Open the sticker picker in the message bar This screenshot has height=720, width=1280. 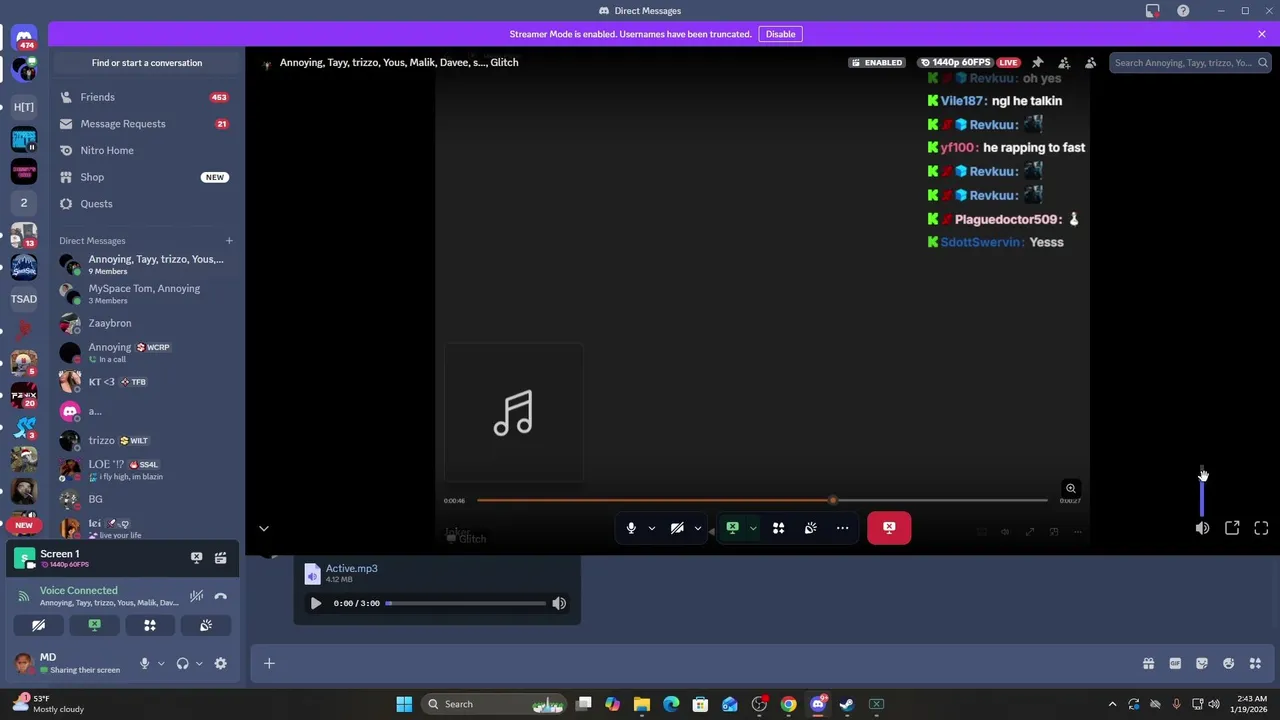pyautogui.click(x=1202, y=663)
